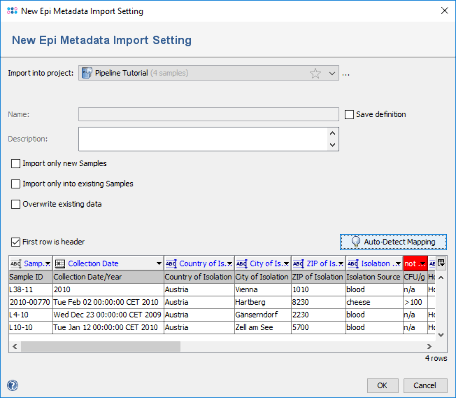The image size is (456, 398).
Task: Click the ABC type icon of ZIP column
Action: [298, 264]
